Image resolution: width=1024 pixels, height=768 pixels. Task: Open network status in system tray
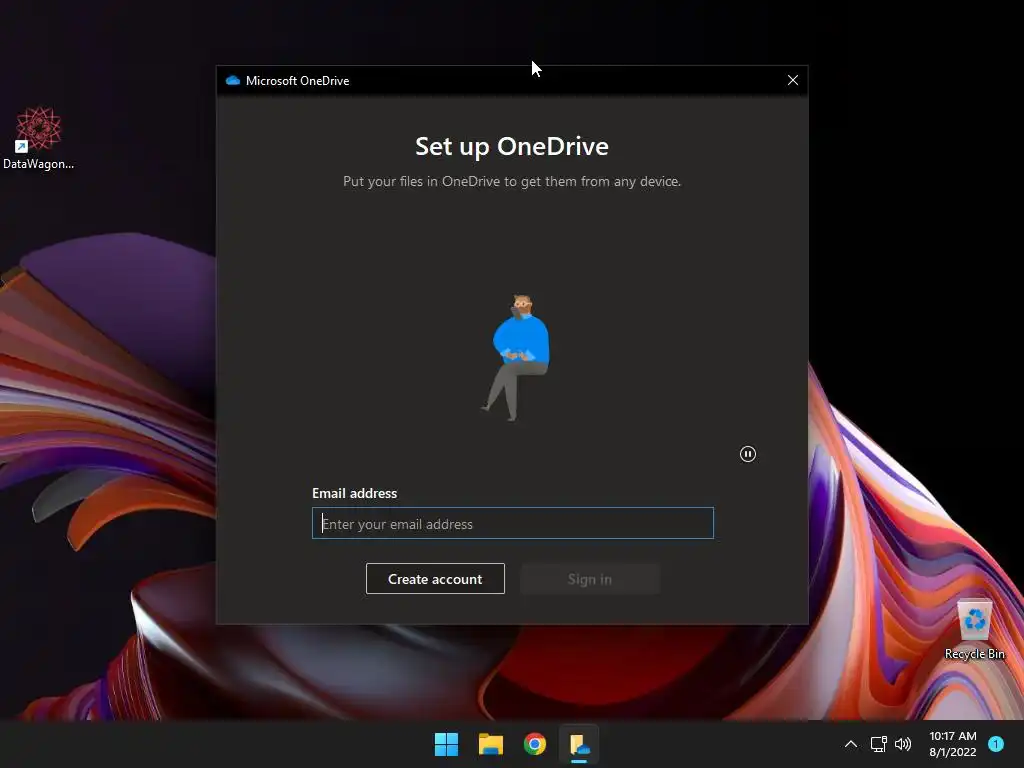878,744
